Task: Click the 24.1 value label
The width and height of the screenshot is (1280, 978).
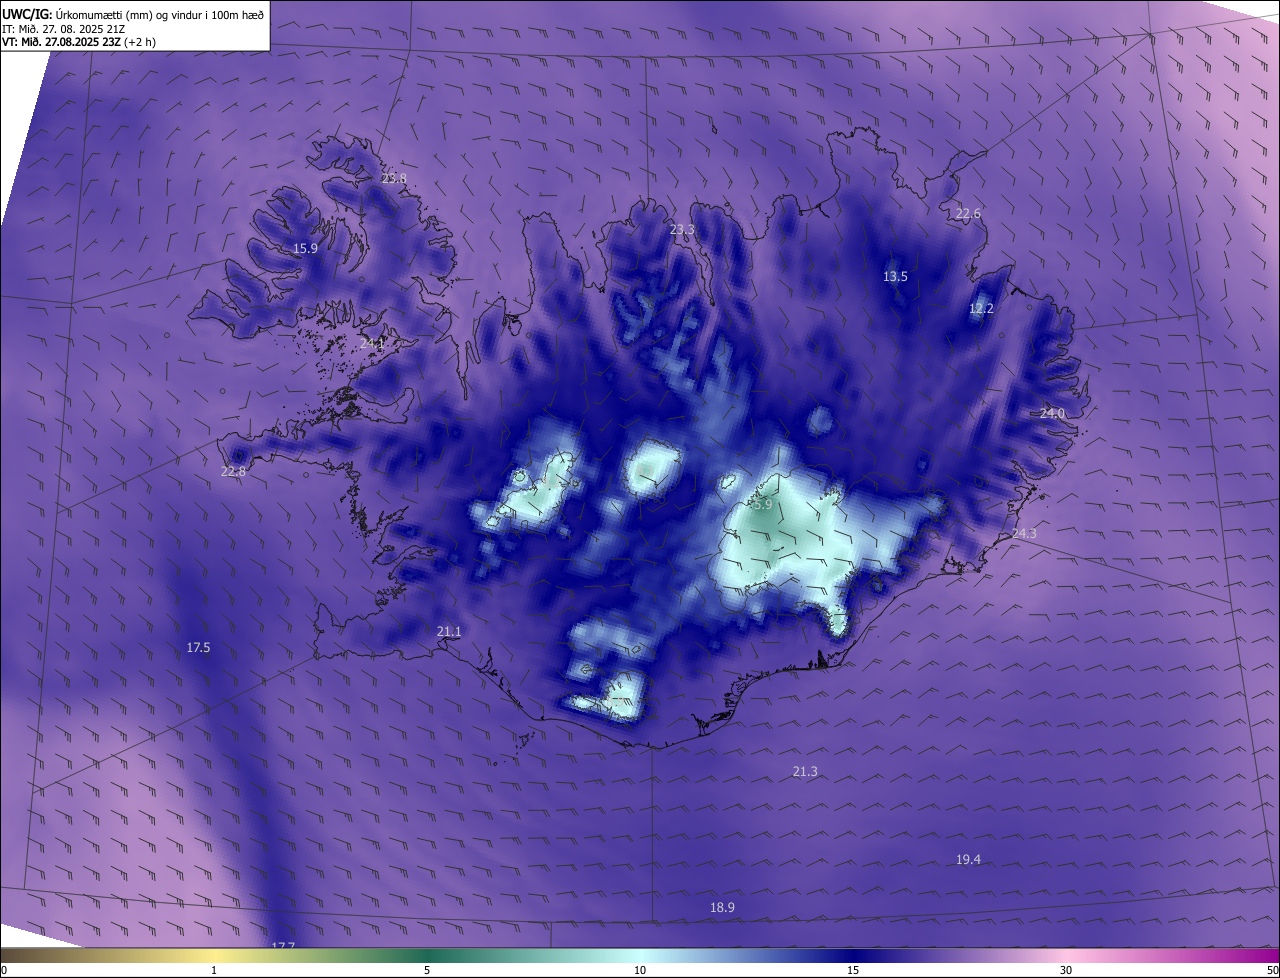Action: click(x=372, y=344)
